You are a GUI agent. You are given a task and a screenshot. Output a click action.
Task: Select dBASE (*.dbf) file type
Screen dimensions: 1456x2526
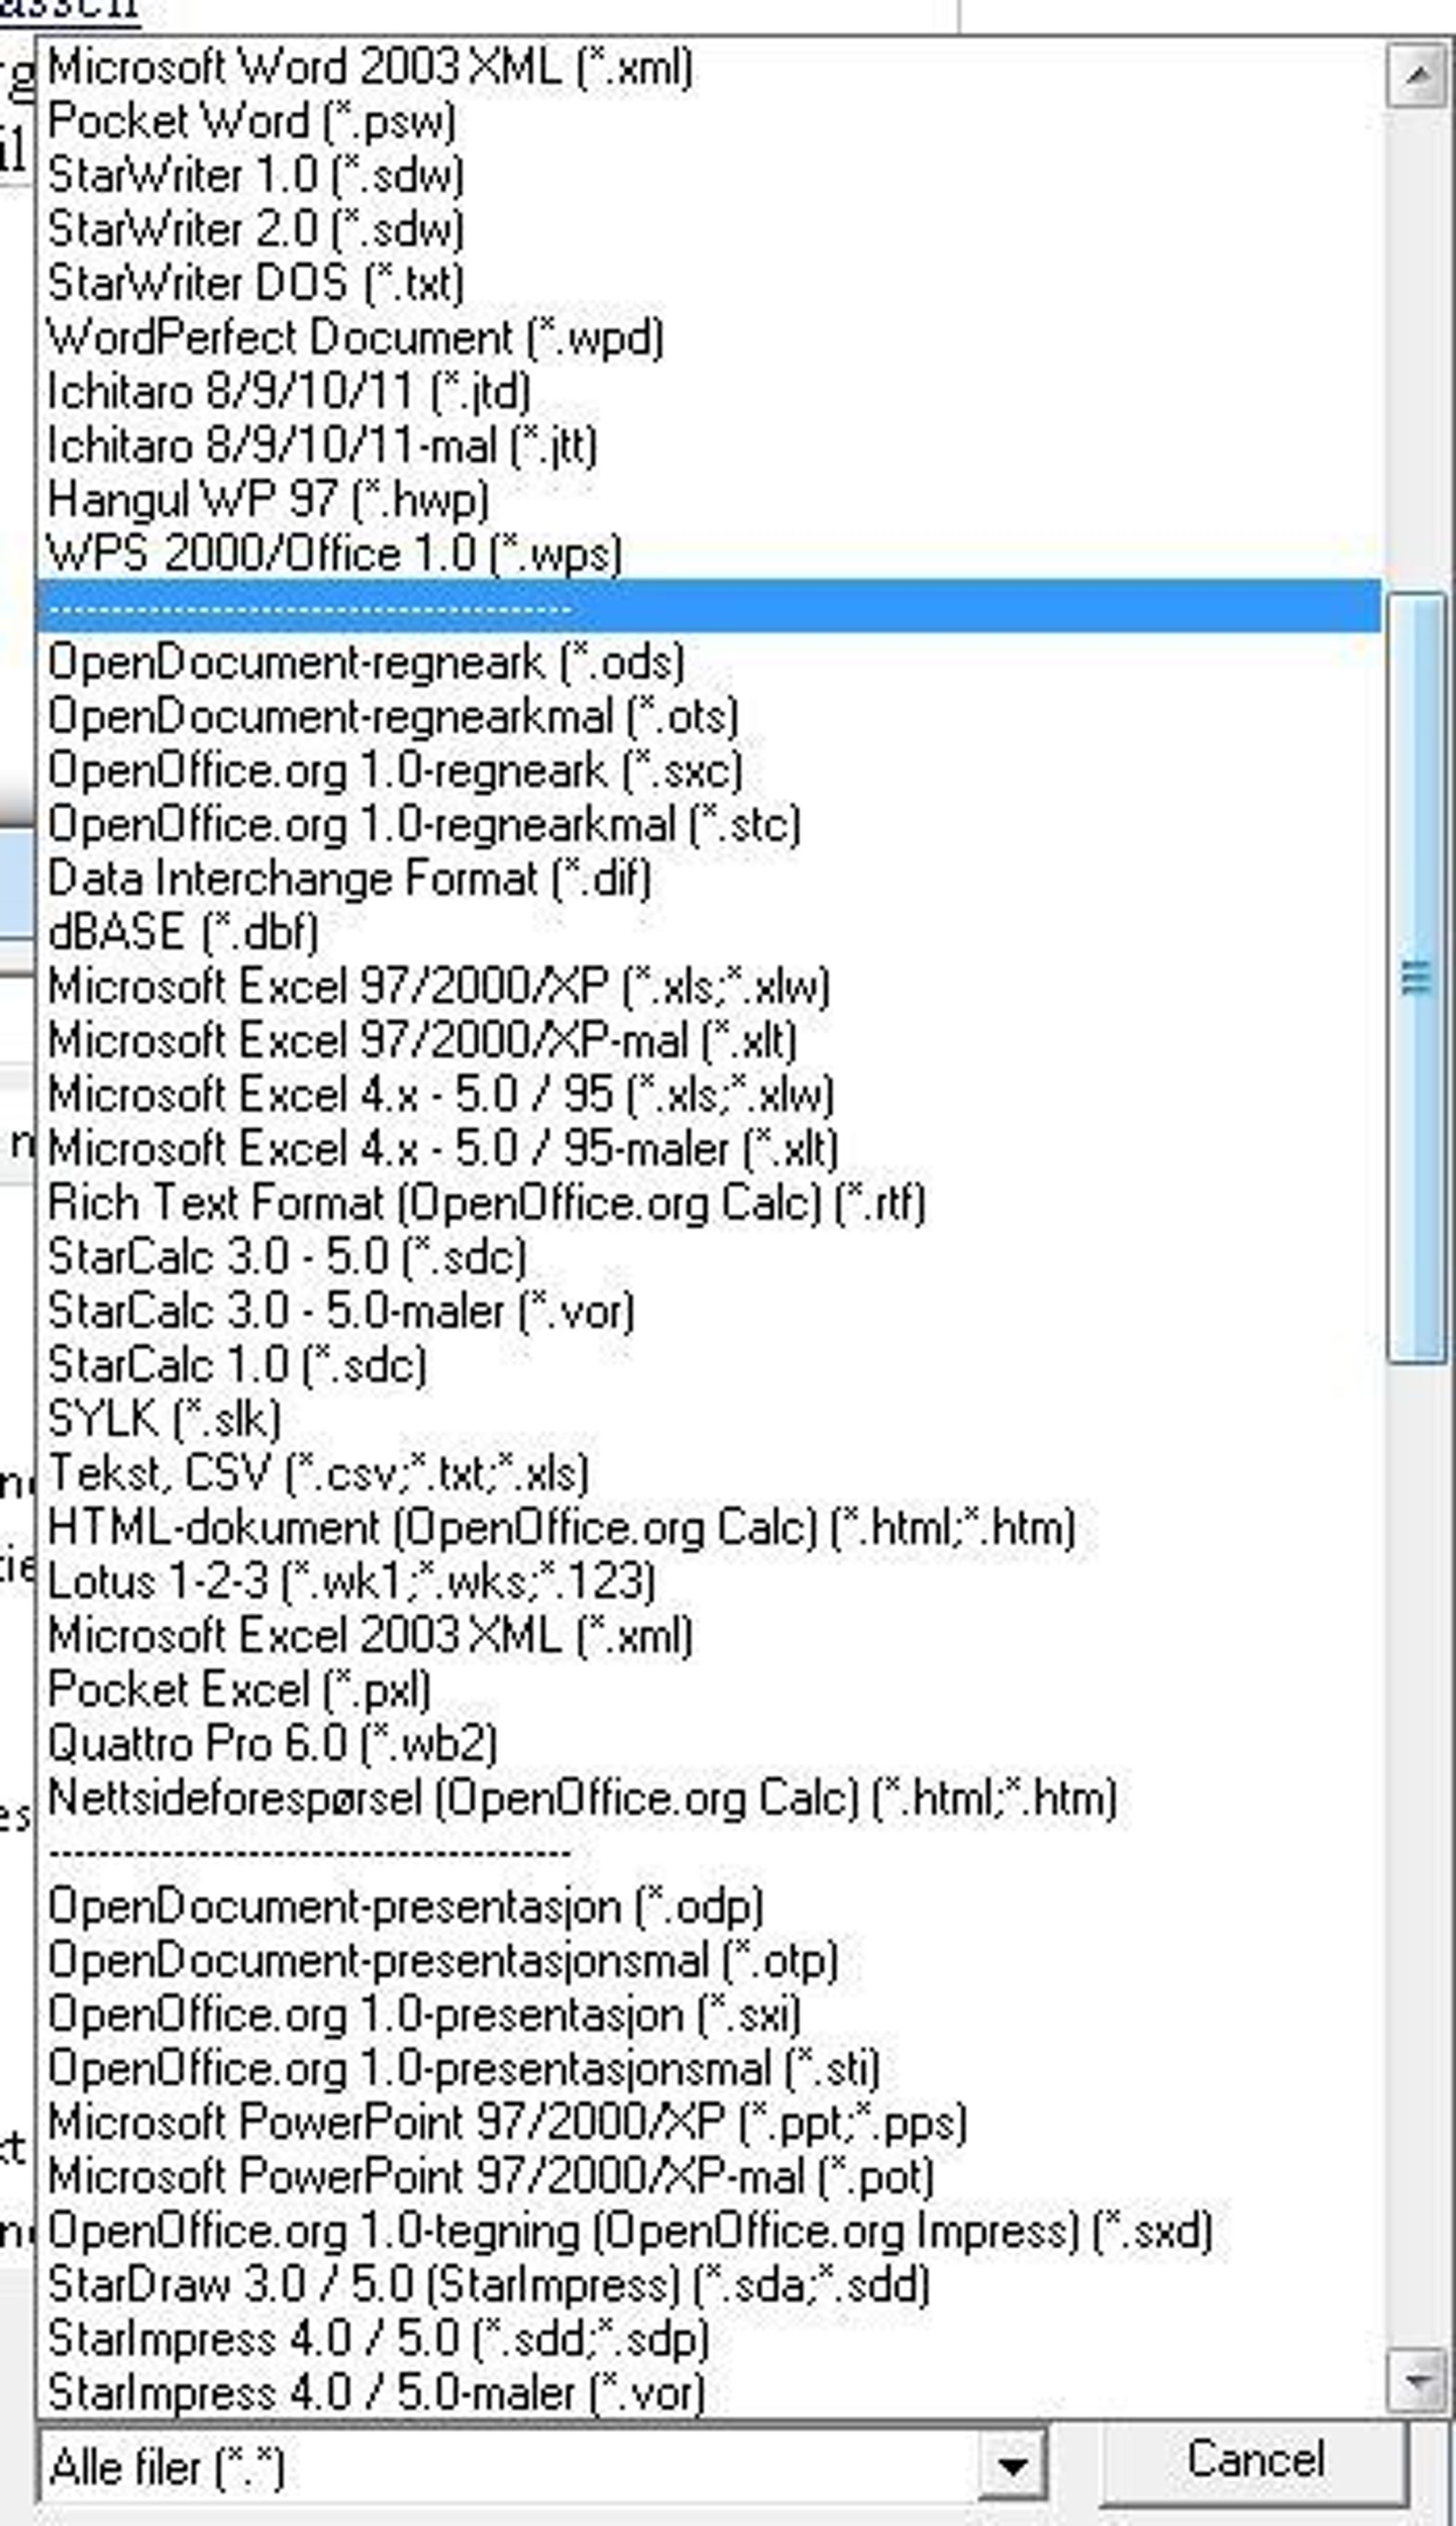tap(710, 933)
